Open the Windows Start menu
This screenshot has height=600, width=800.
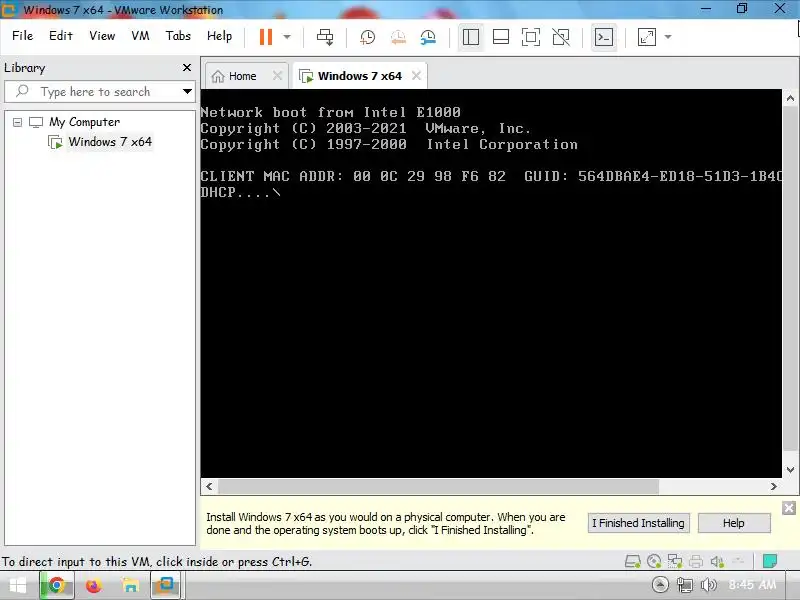[18, 585]
